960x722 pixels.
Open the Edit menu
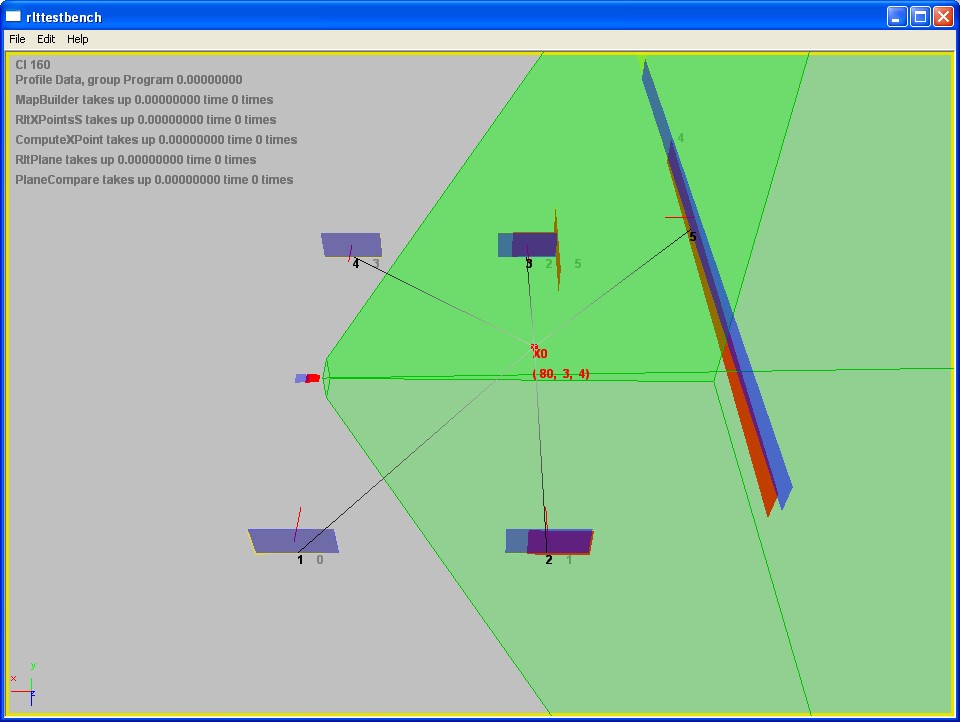[46, 39]
